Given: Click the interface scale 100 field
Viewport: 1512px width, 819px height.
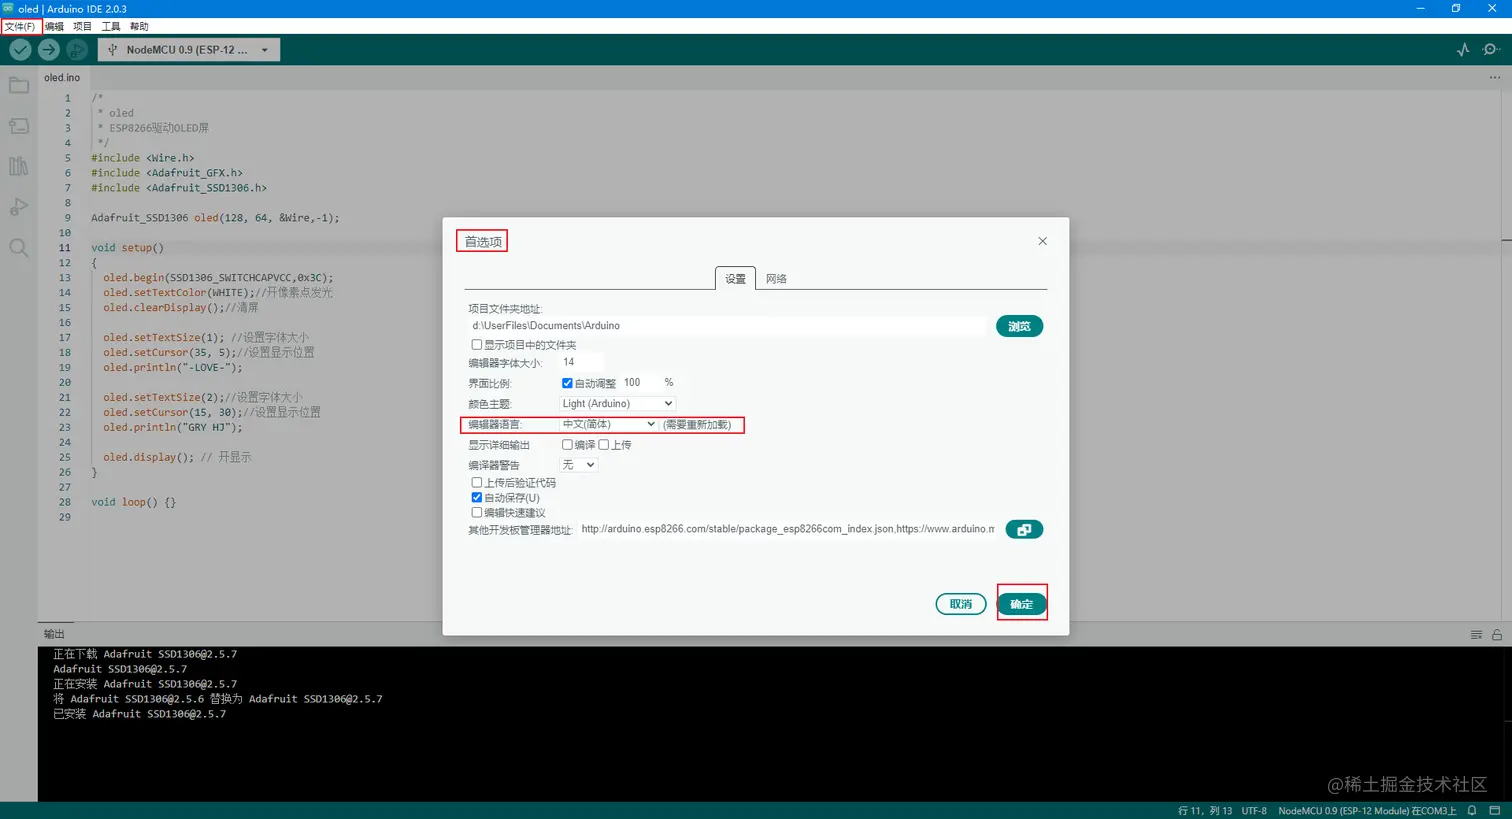Looking at the screenshot, I should [640, 383].
